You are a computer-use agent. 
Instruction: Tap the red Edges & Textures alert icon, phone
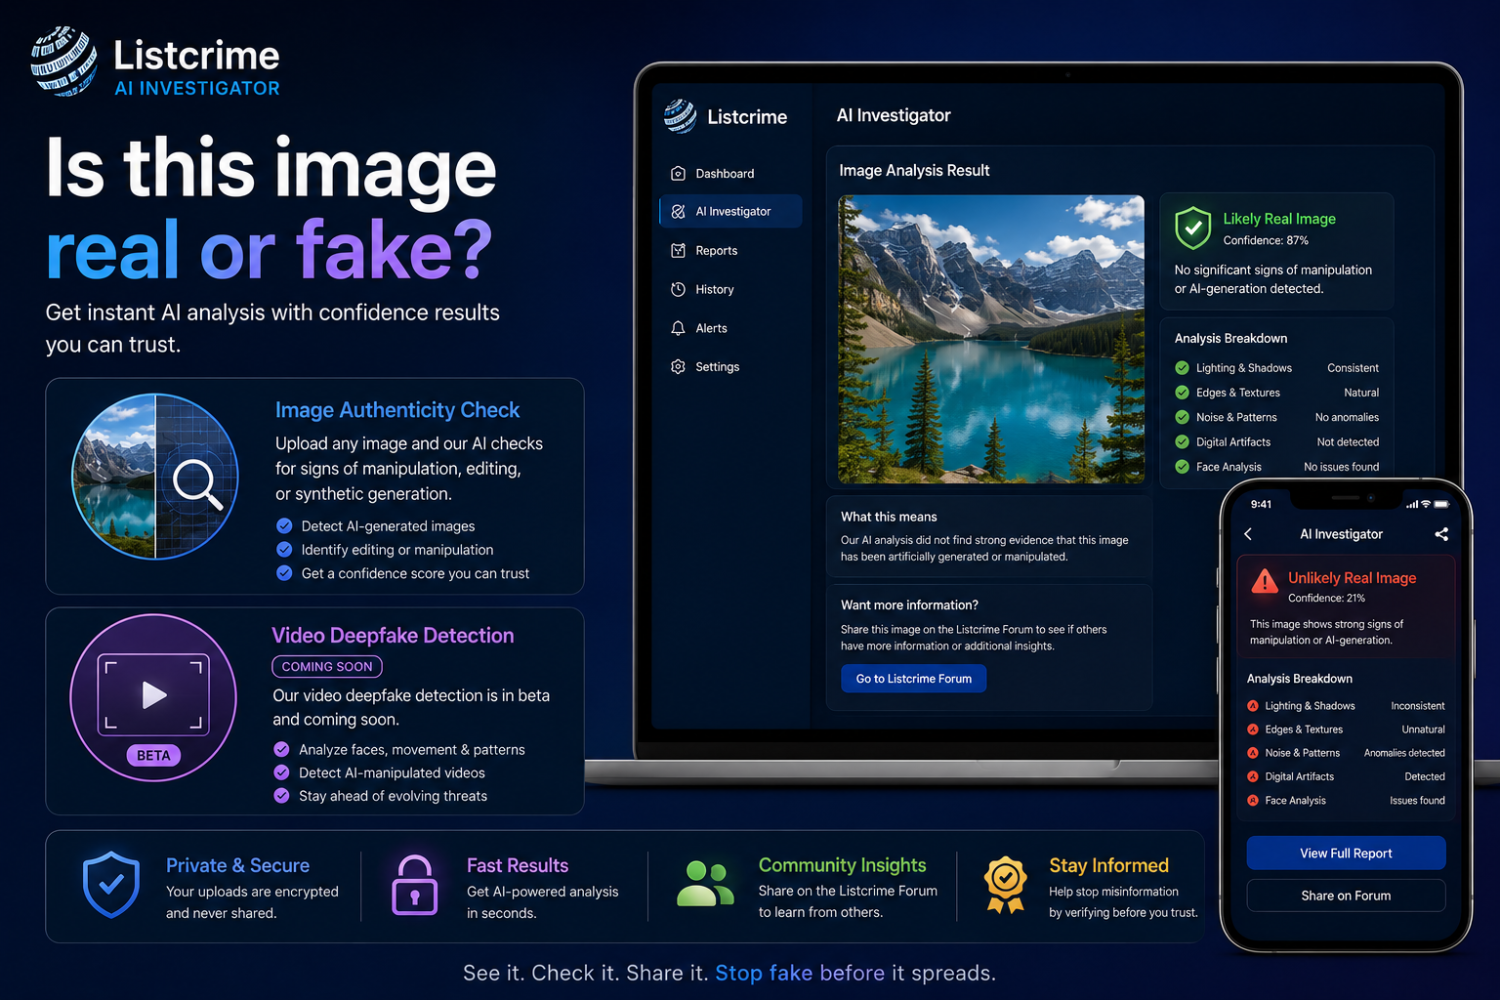1253,730
